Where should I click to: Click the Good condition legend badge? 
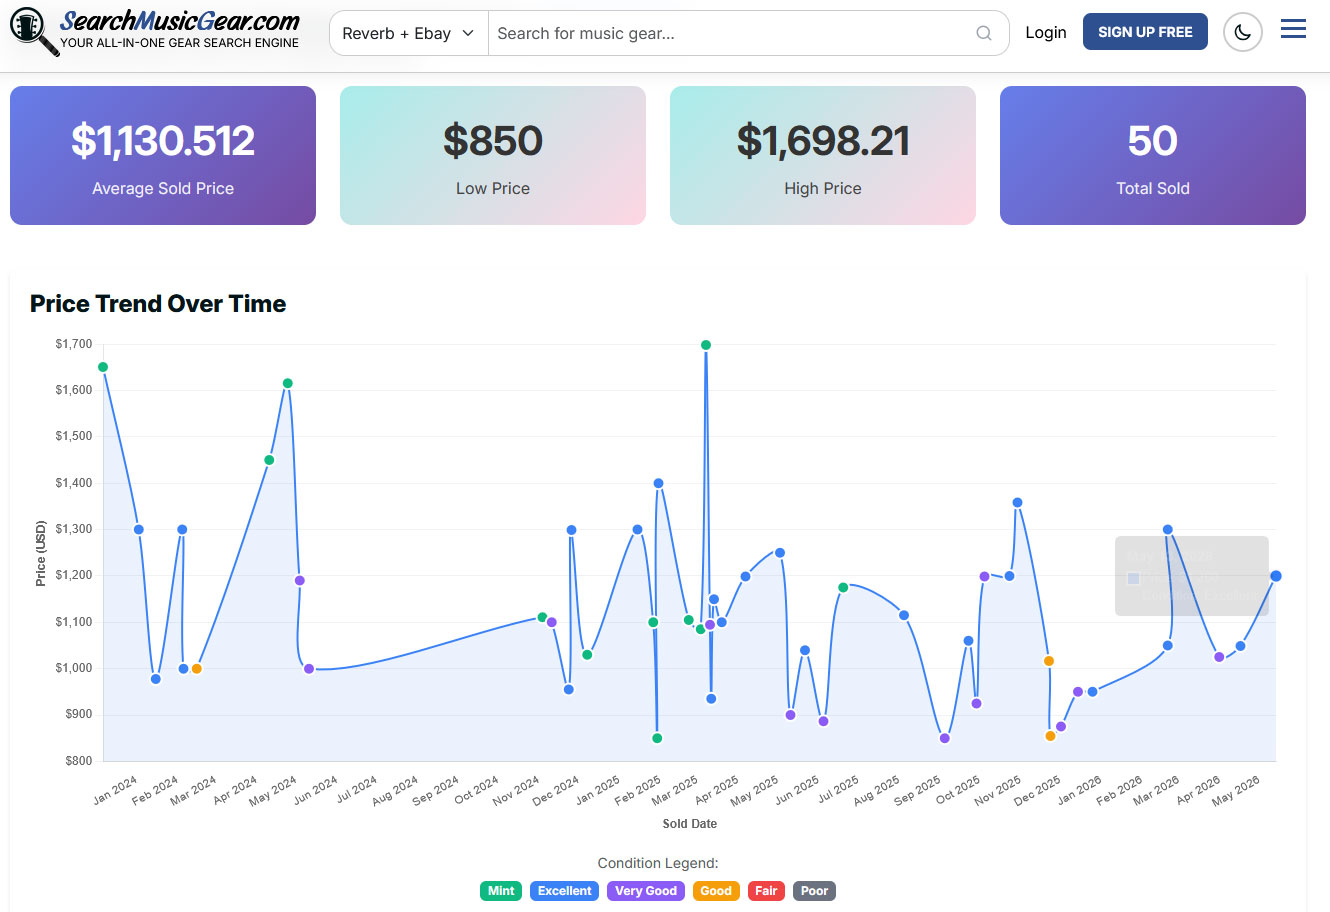click(716, 891)
